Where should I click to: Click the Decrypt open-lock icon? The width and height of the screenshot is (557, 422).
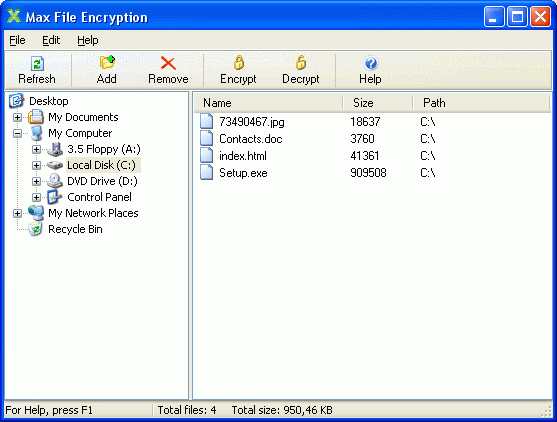pyautogui.click(x=301, y=62)
